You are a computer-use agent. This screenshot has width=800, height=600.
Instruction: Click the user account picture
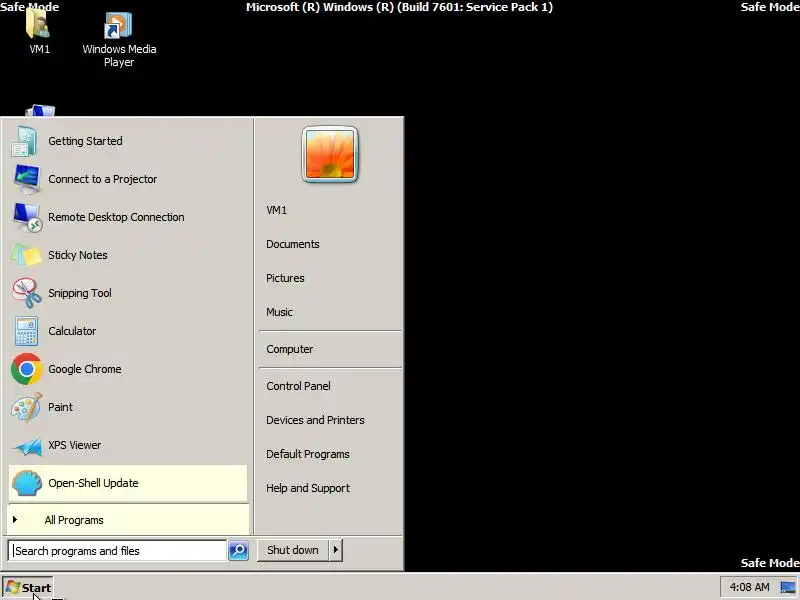(330, 155)
